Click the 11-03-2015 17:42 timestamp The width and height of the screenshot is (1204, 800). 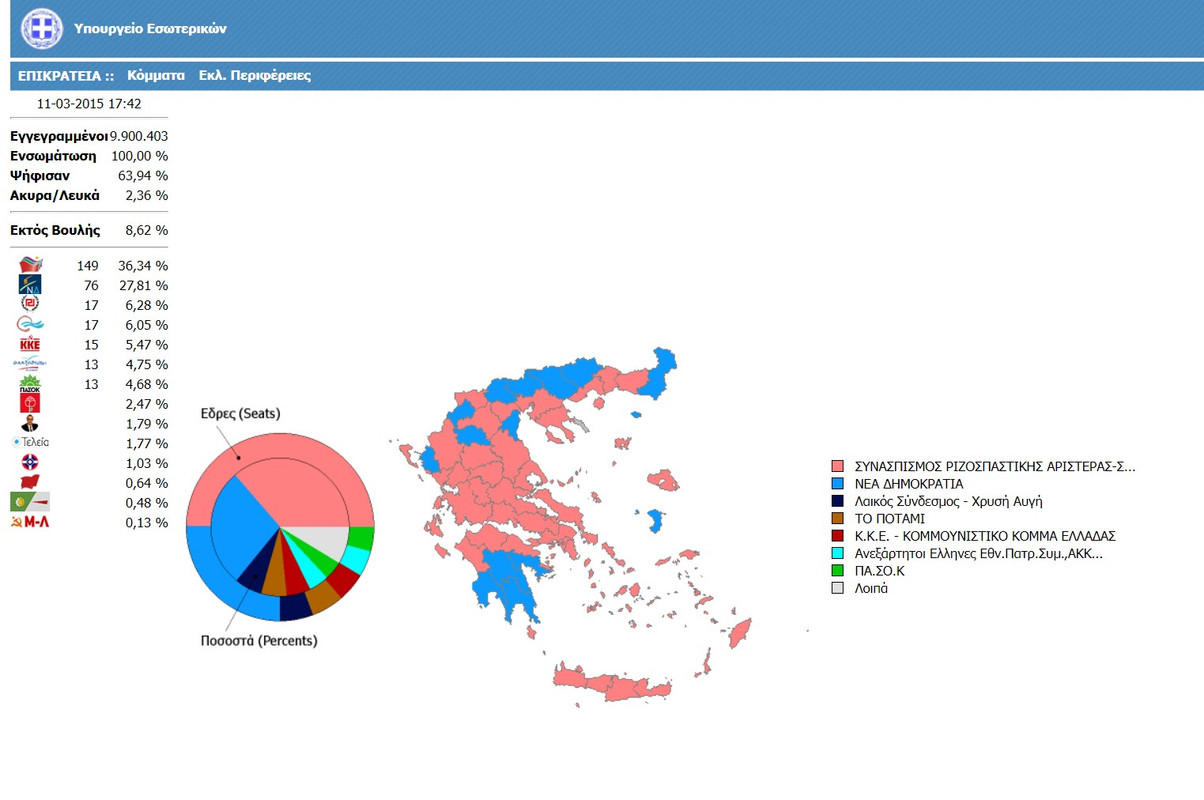pos(89,104)
